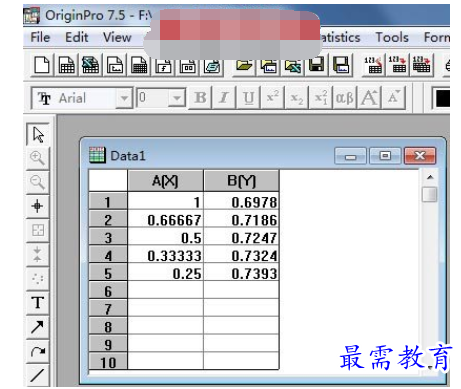Select the Zoom In magnifier tool

point(38,158)
